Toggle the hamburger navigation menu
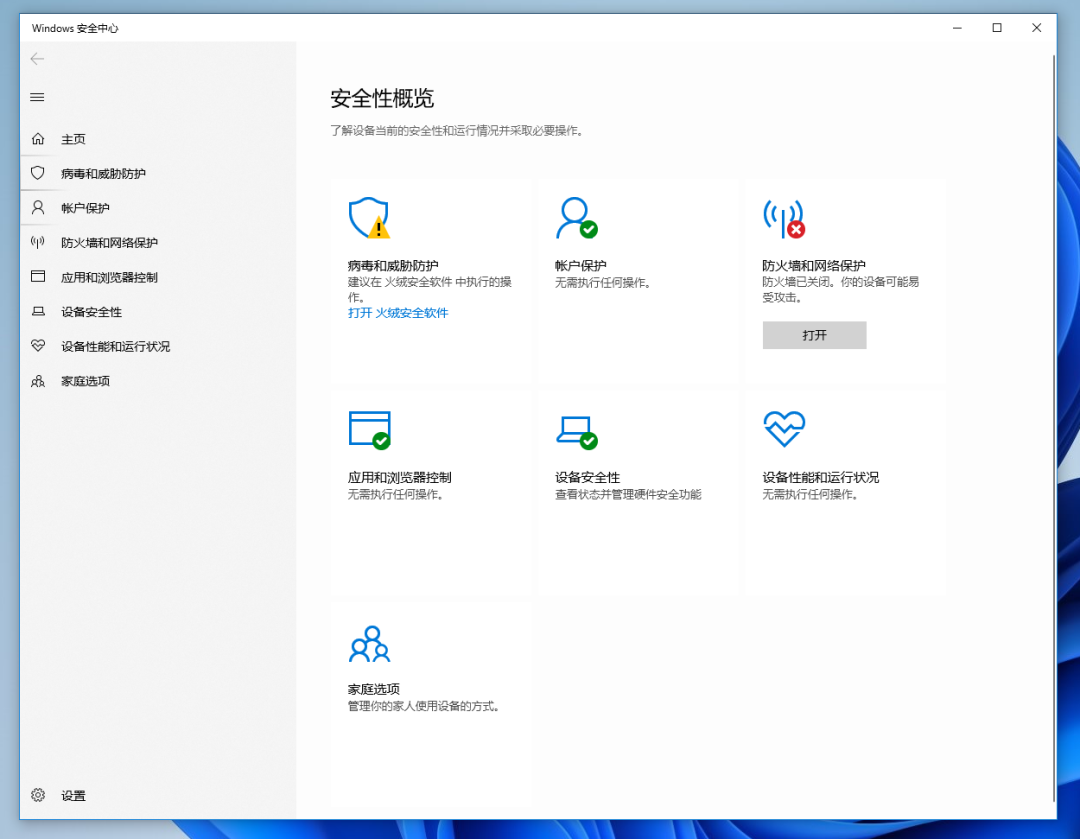 pyautogui.click(x=37, y=97)
